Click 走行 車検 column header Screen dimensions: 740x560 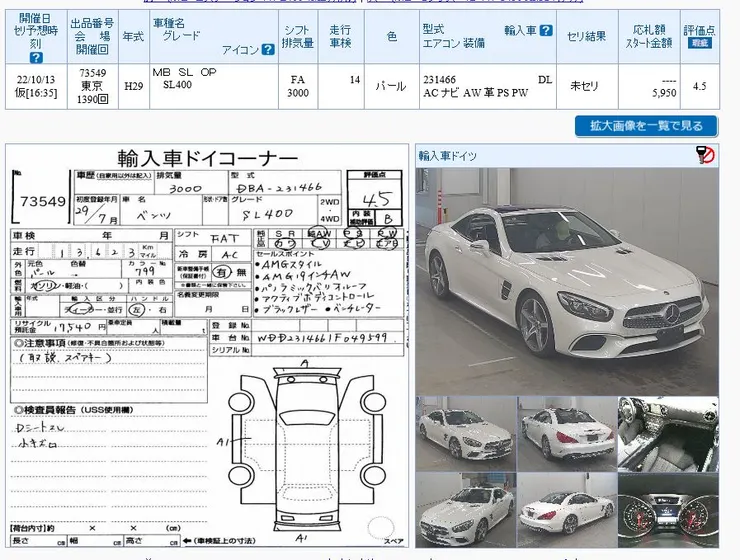point(340,36)
